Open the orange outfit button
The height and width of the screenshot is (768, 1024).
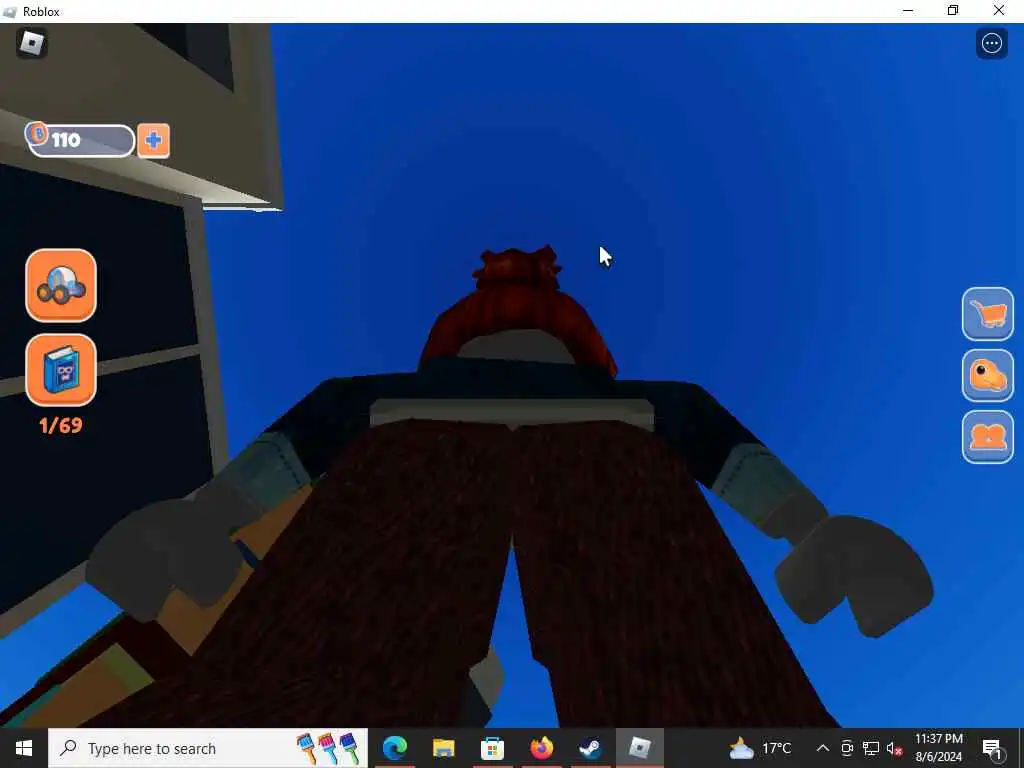[x=987, y=437]
